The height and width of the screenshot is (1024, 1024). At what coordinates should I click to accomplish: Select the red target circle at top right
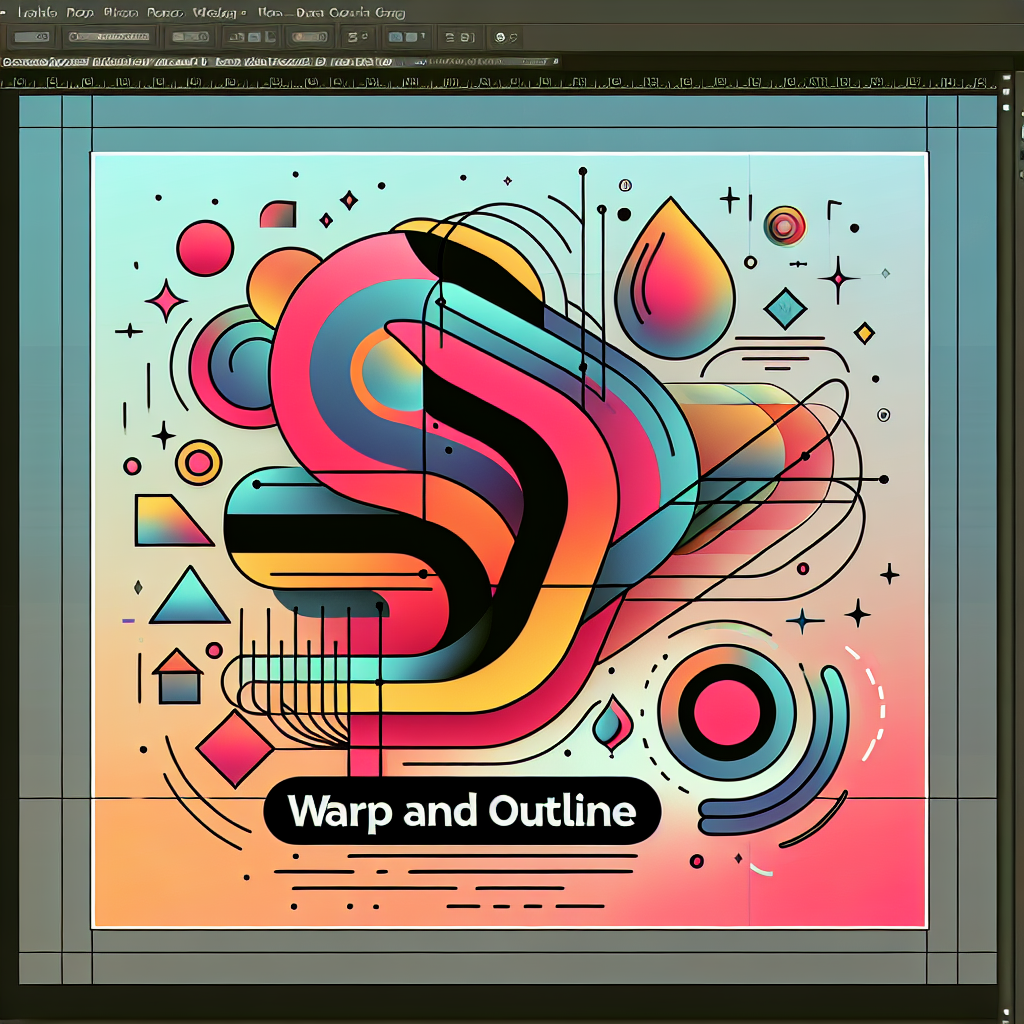784,227
